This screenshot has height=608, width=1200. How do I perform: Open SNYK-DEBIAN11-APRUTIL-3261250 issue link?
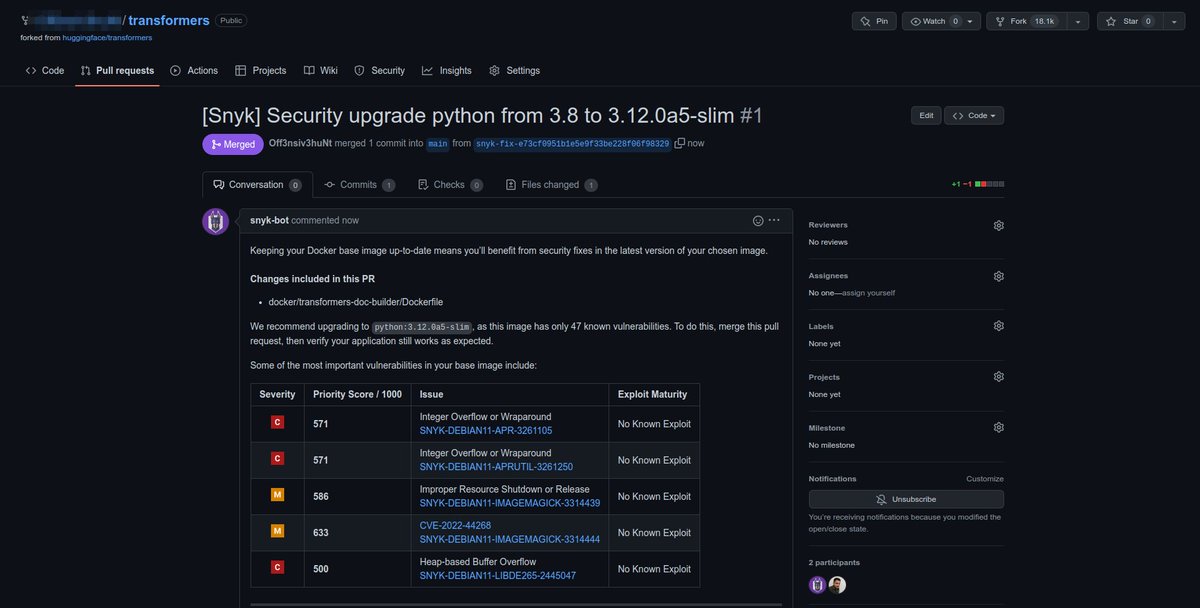[x=496, y=467]
